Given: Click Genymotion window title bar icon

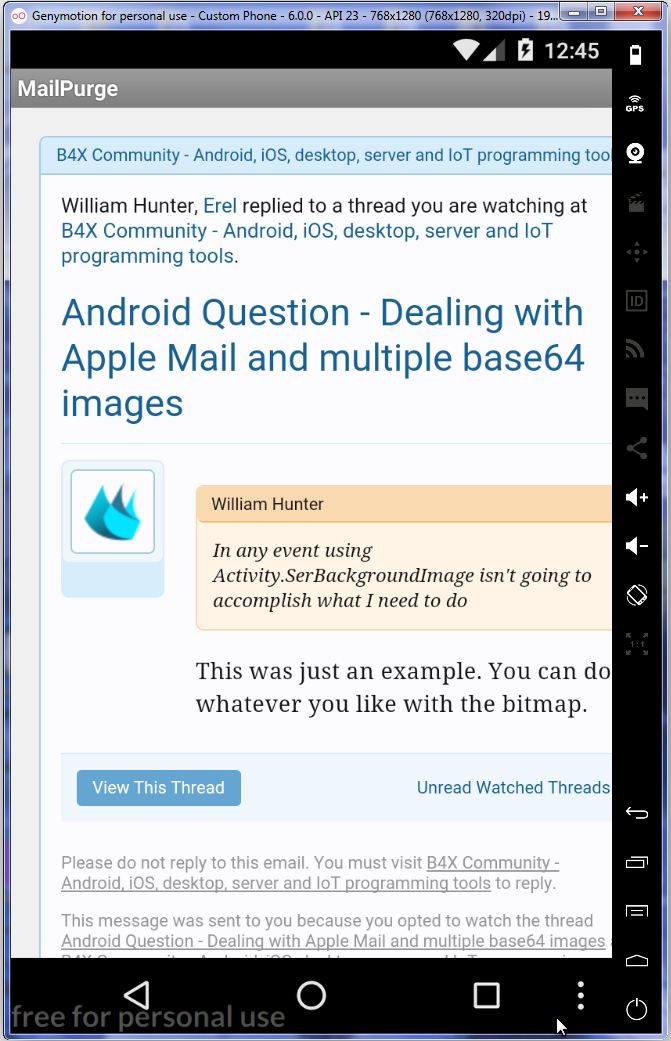Looking at the screenshot, I should pos(19,15).
